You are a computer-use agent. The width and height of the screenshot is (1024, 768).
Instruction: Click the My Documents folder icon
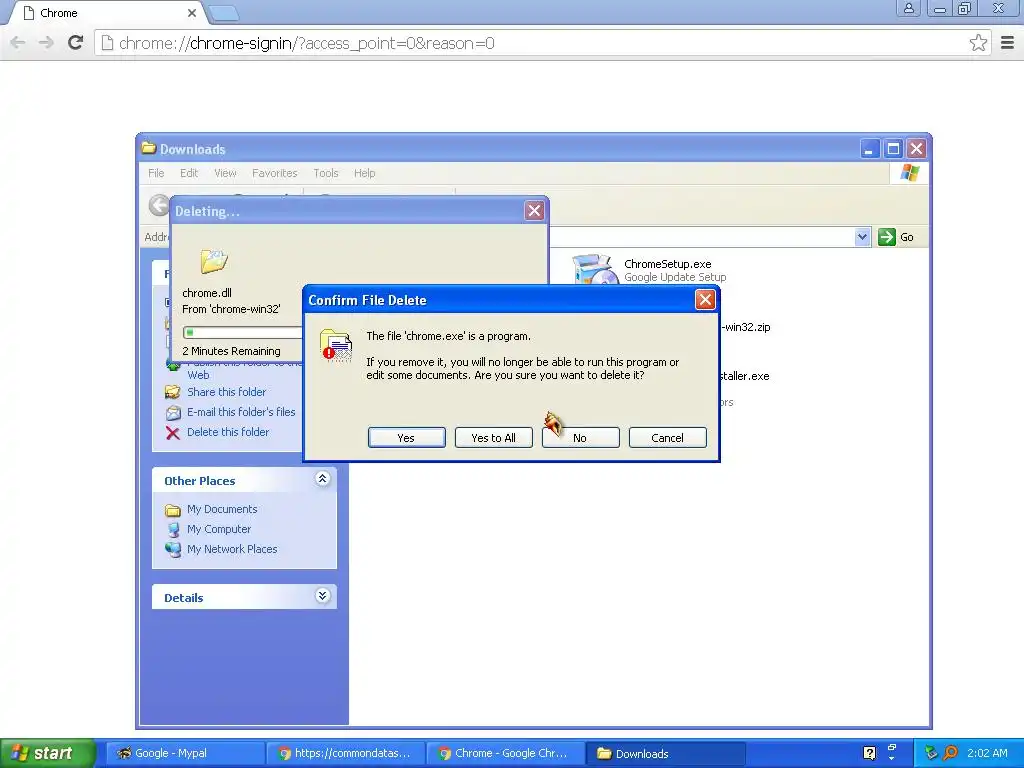point(173,510)
